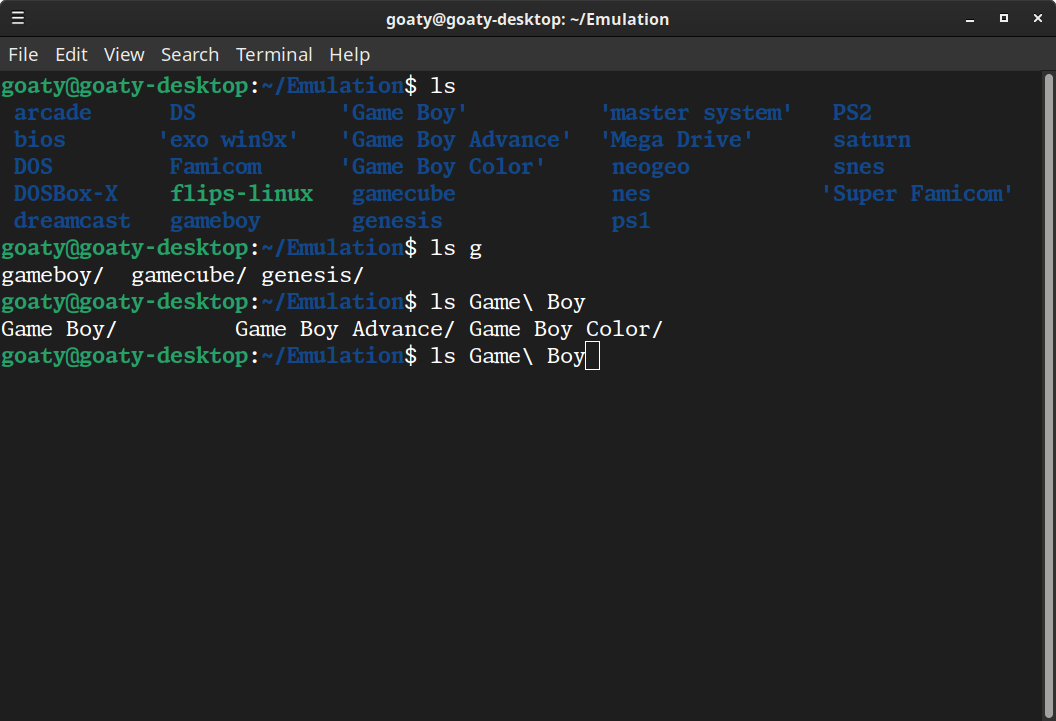1056x721 pixels.
Task: Click the 'PS2' directory name
Action: [x=852, y=112]
